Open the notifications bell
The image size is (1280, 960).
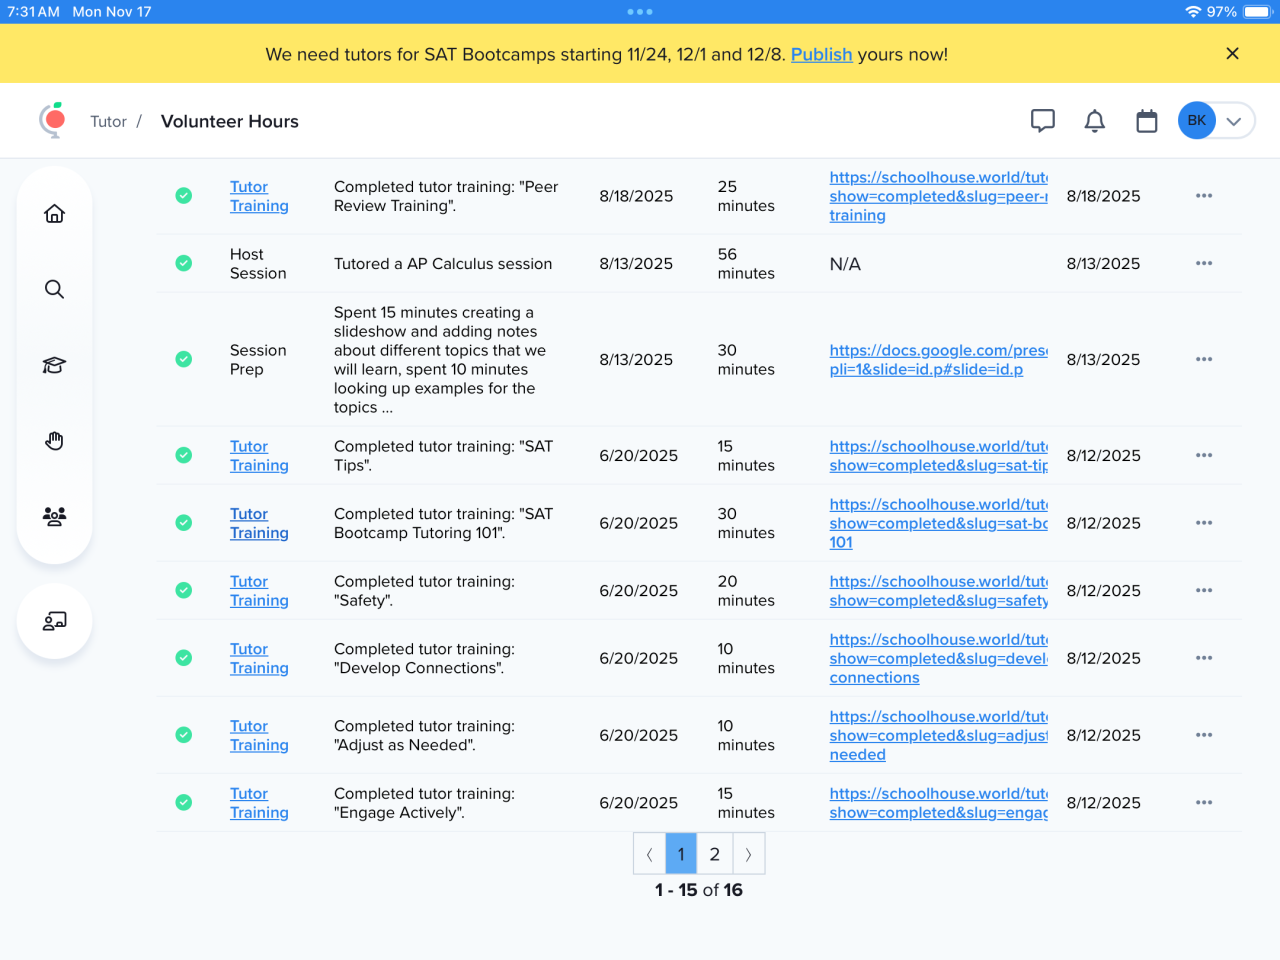click(x=1095, y=121)
